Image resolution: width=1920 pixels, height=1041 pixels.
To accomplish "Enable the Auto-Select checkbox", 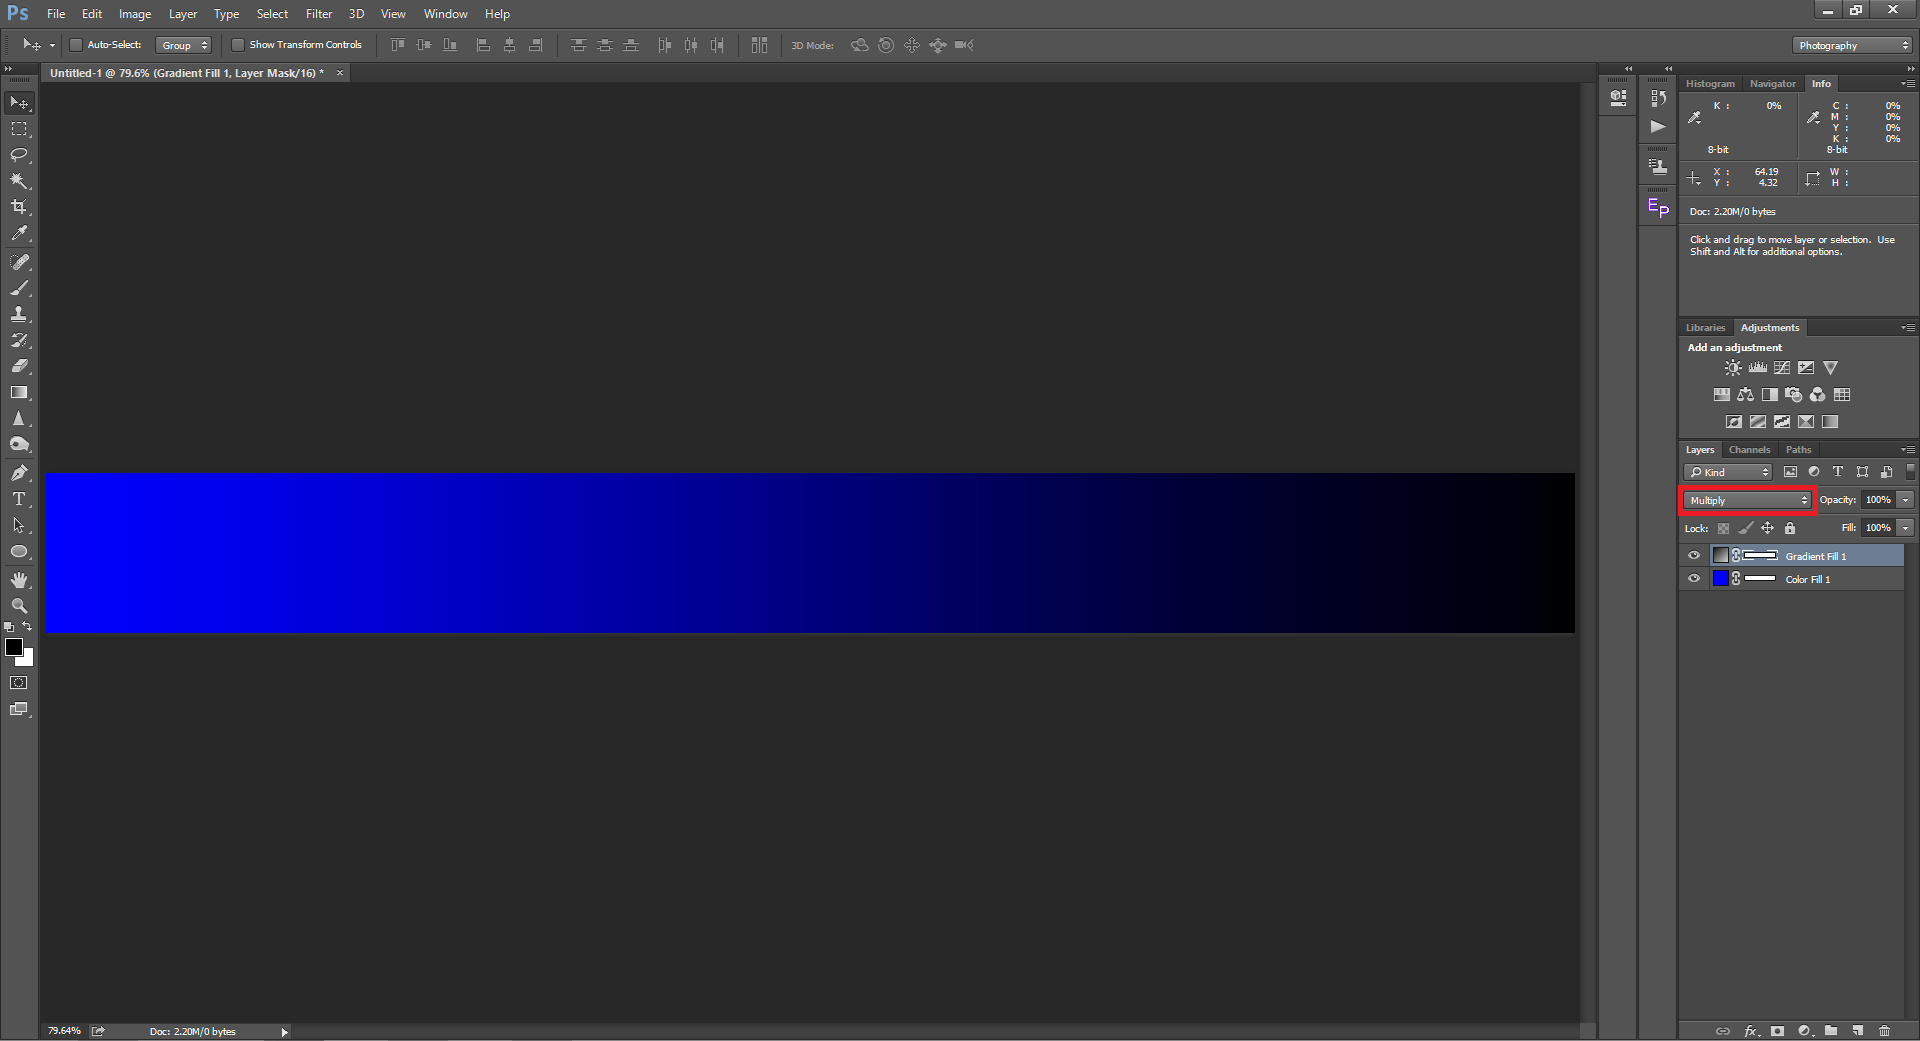I will (75, 45).
